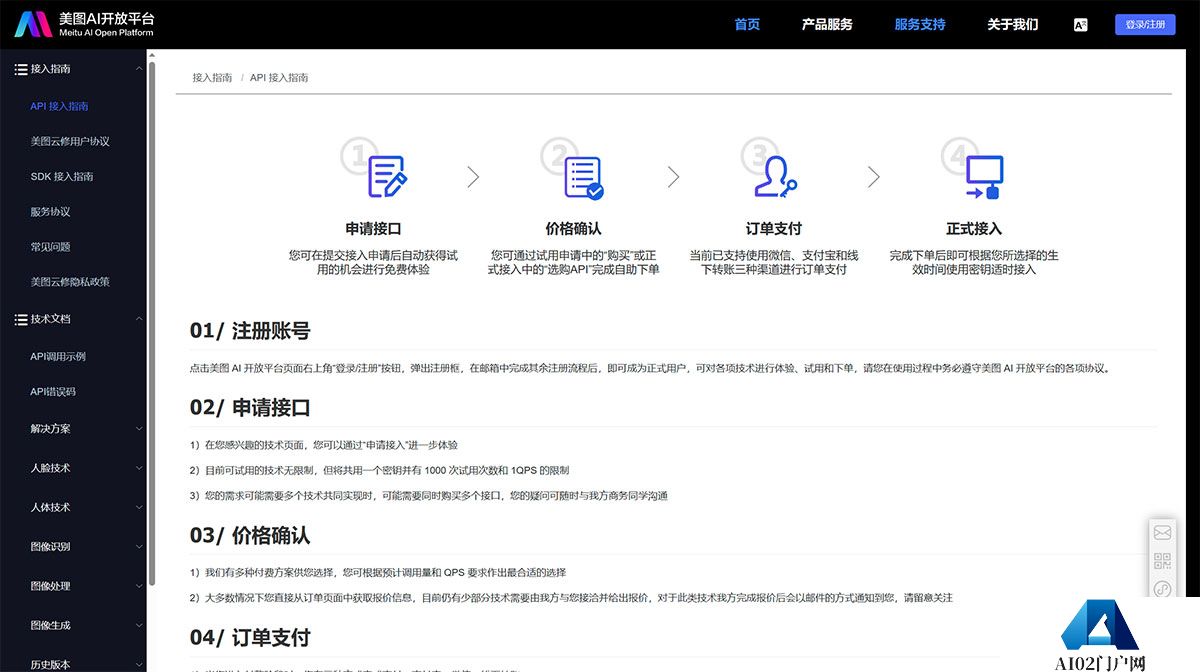
Task: Collapse the 技术文档 sidebar section
Action: [139, 319]
